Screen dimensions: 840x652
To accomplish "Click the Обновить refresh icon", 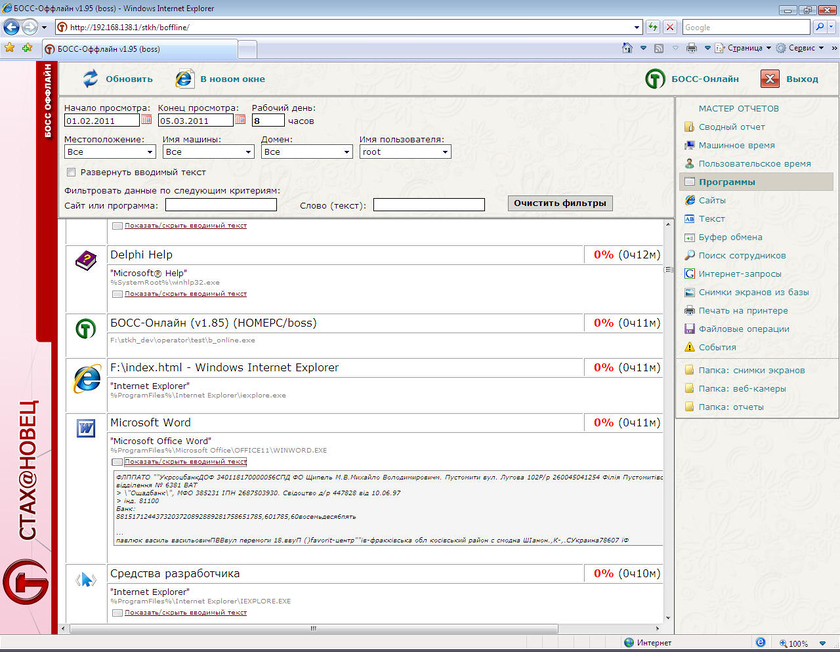I will [91, 79].
